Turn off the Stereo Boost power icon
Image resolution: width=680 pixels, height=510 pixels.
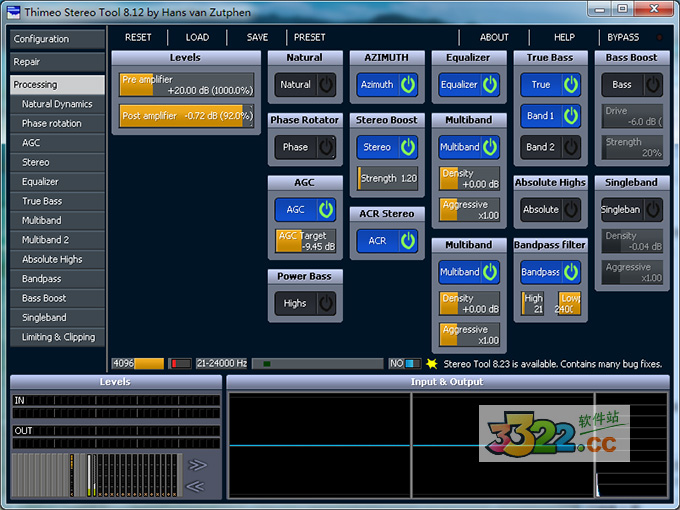click(x=407, y=147)
